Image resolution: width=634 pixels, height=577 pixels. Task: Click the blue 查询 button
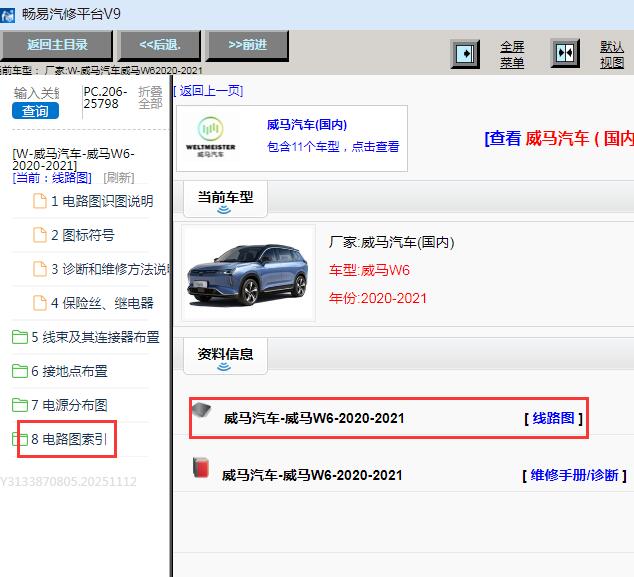pyautogui.click(x=35, y=111)
